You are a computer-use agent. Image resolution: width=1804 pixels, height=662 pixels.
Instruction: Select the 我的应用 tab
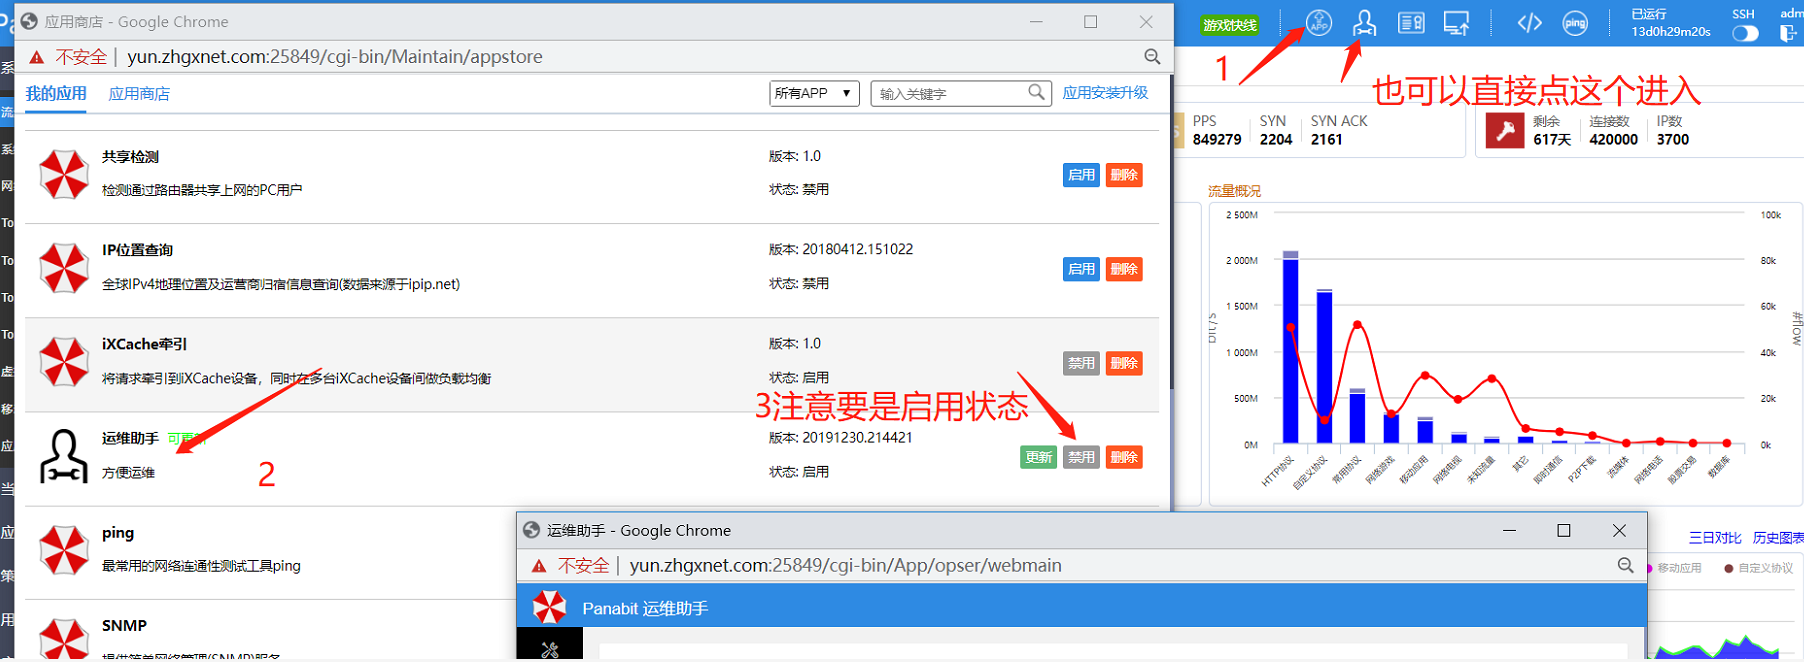(x=56, y=94)
